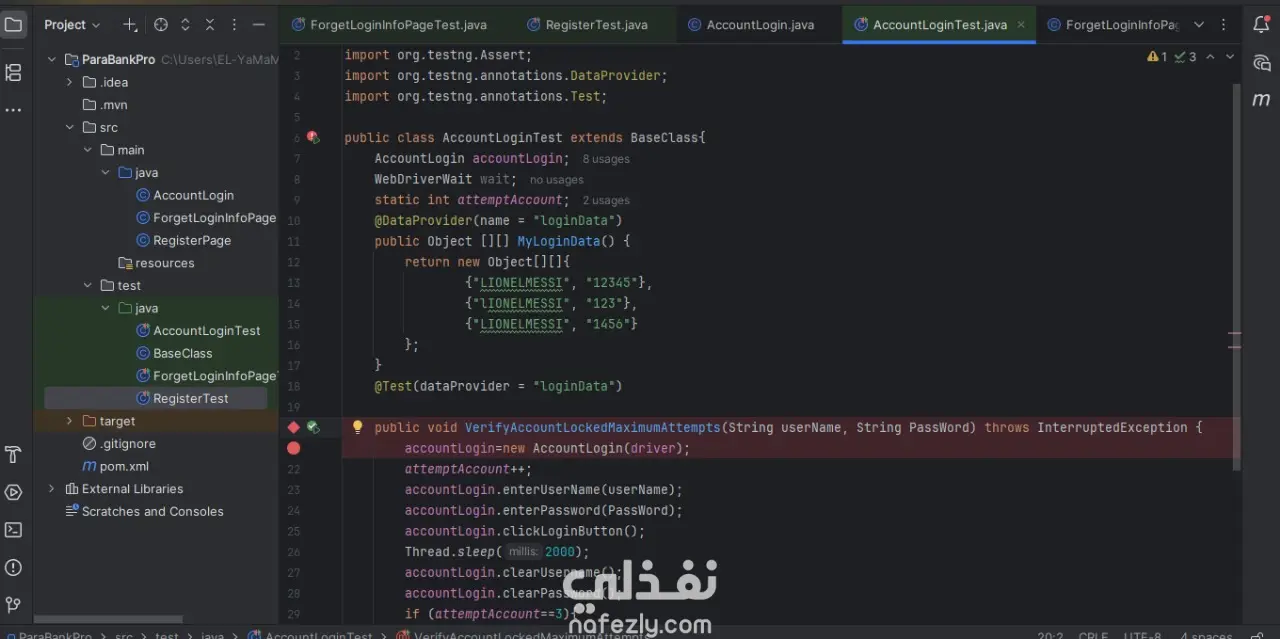This screenshot has height=639, width=1280.
Task: Click Collapse All in Project panel
Action: pos(209,24)
